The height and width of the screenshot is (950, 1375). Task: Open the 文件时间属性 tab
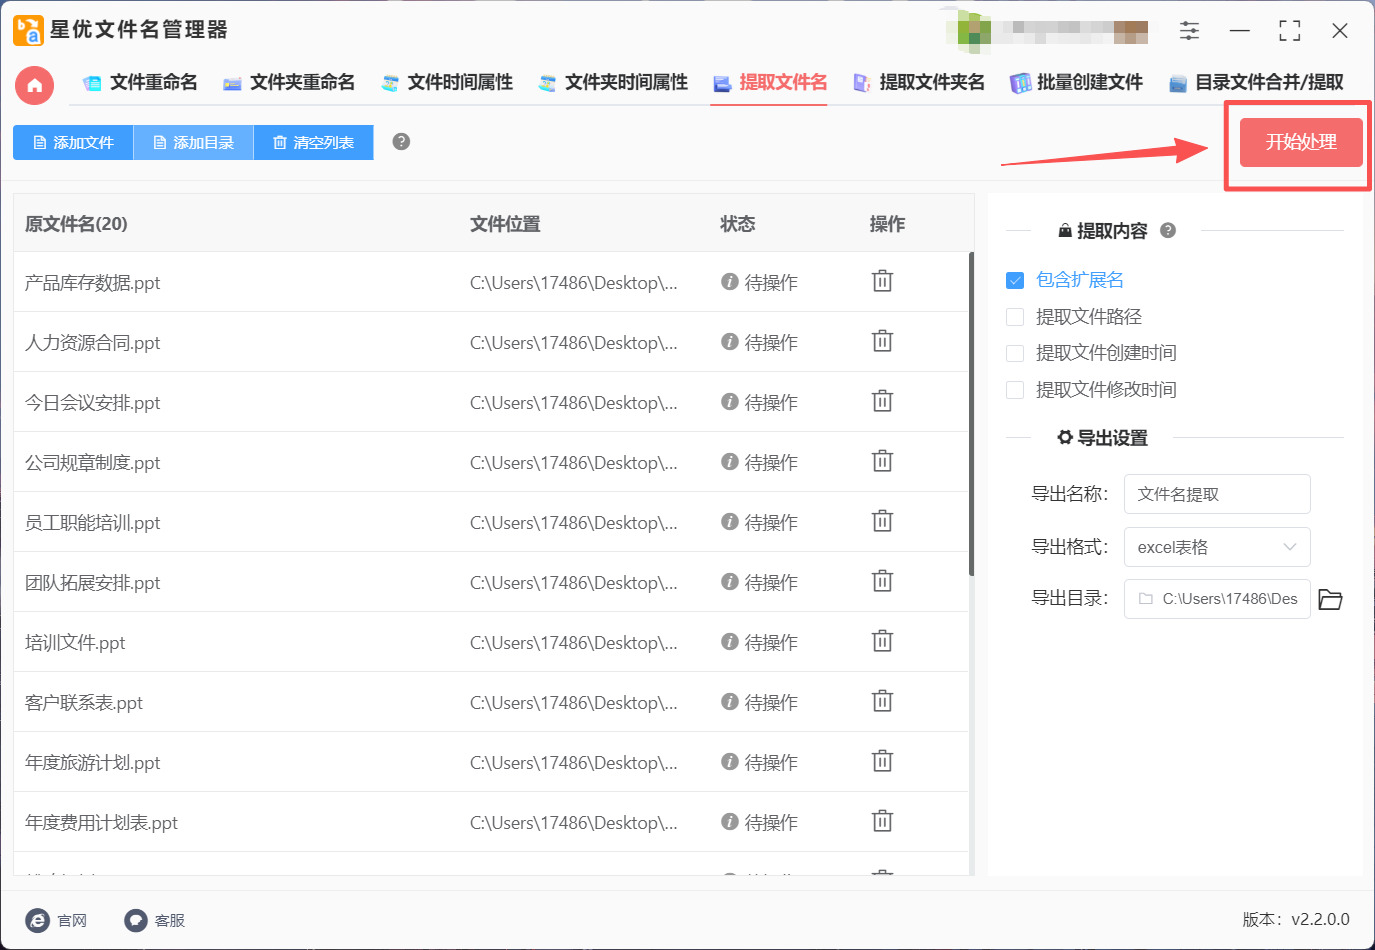pyautogui.click(x=447, y=82)
